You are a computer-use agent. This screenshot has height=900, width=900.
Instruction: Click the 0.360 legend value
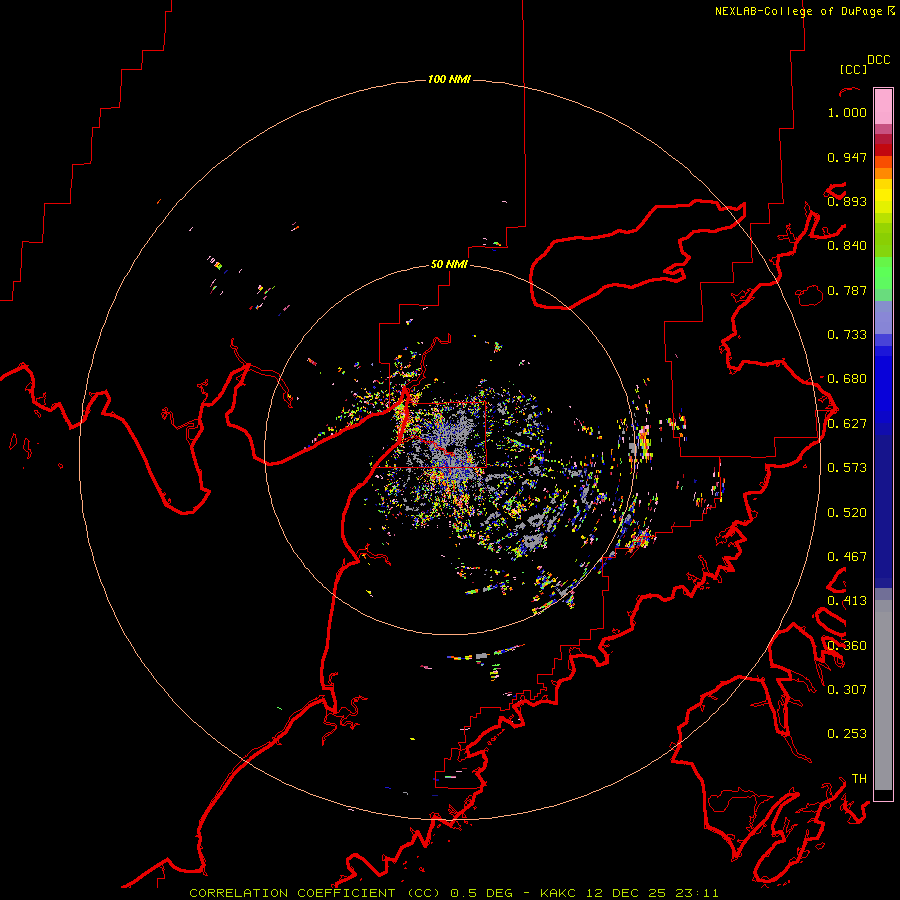tap(847, 646)
